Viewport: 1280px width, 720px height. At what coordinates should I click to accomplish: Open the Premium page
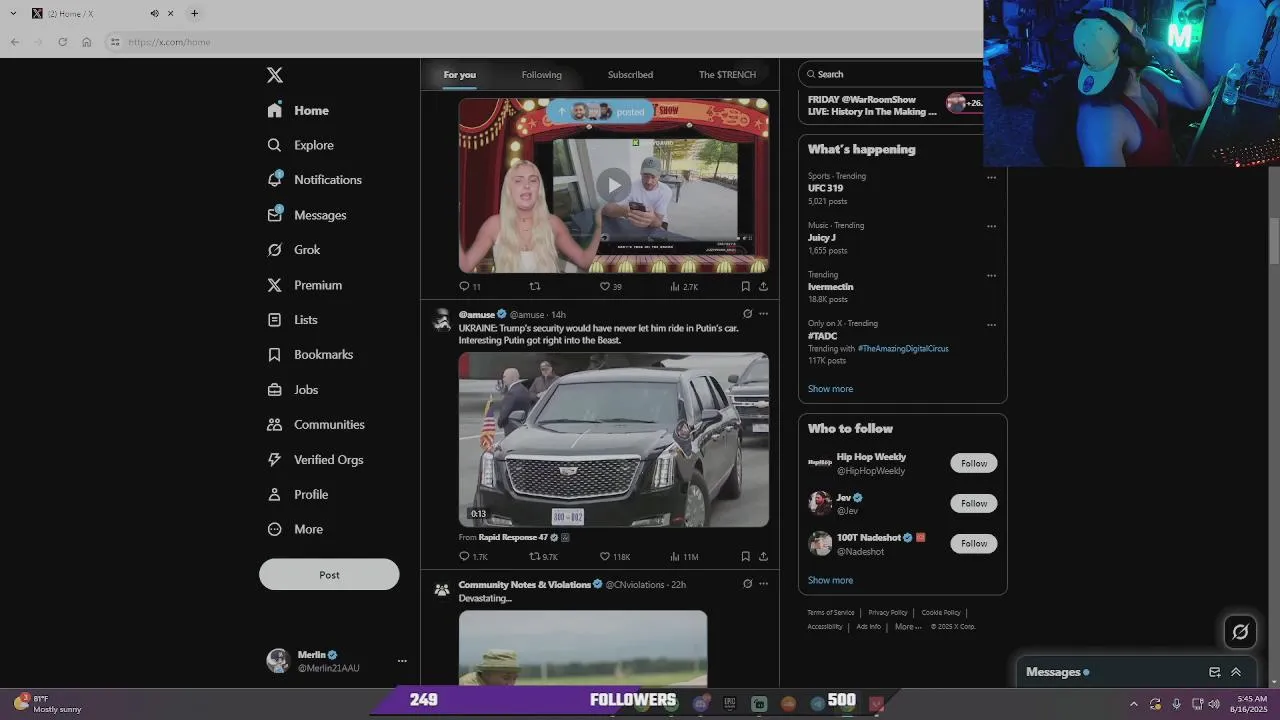pos(304,285)
